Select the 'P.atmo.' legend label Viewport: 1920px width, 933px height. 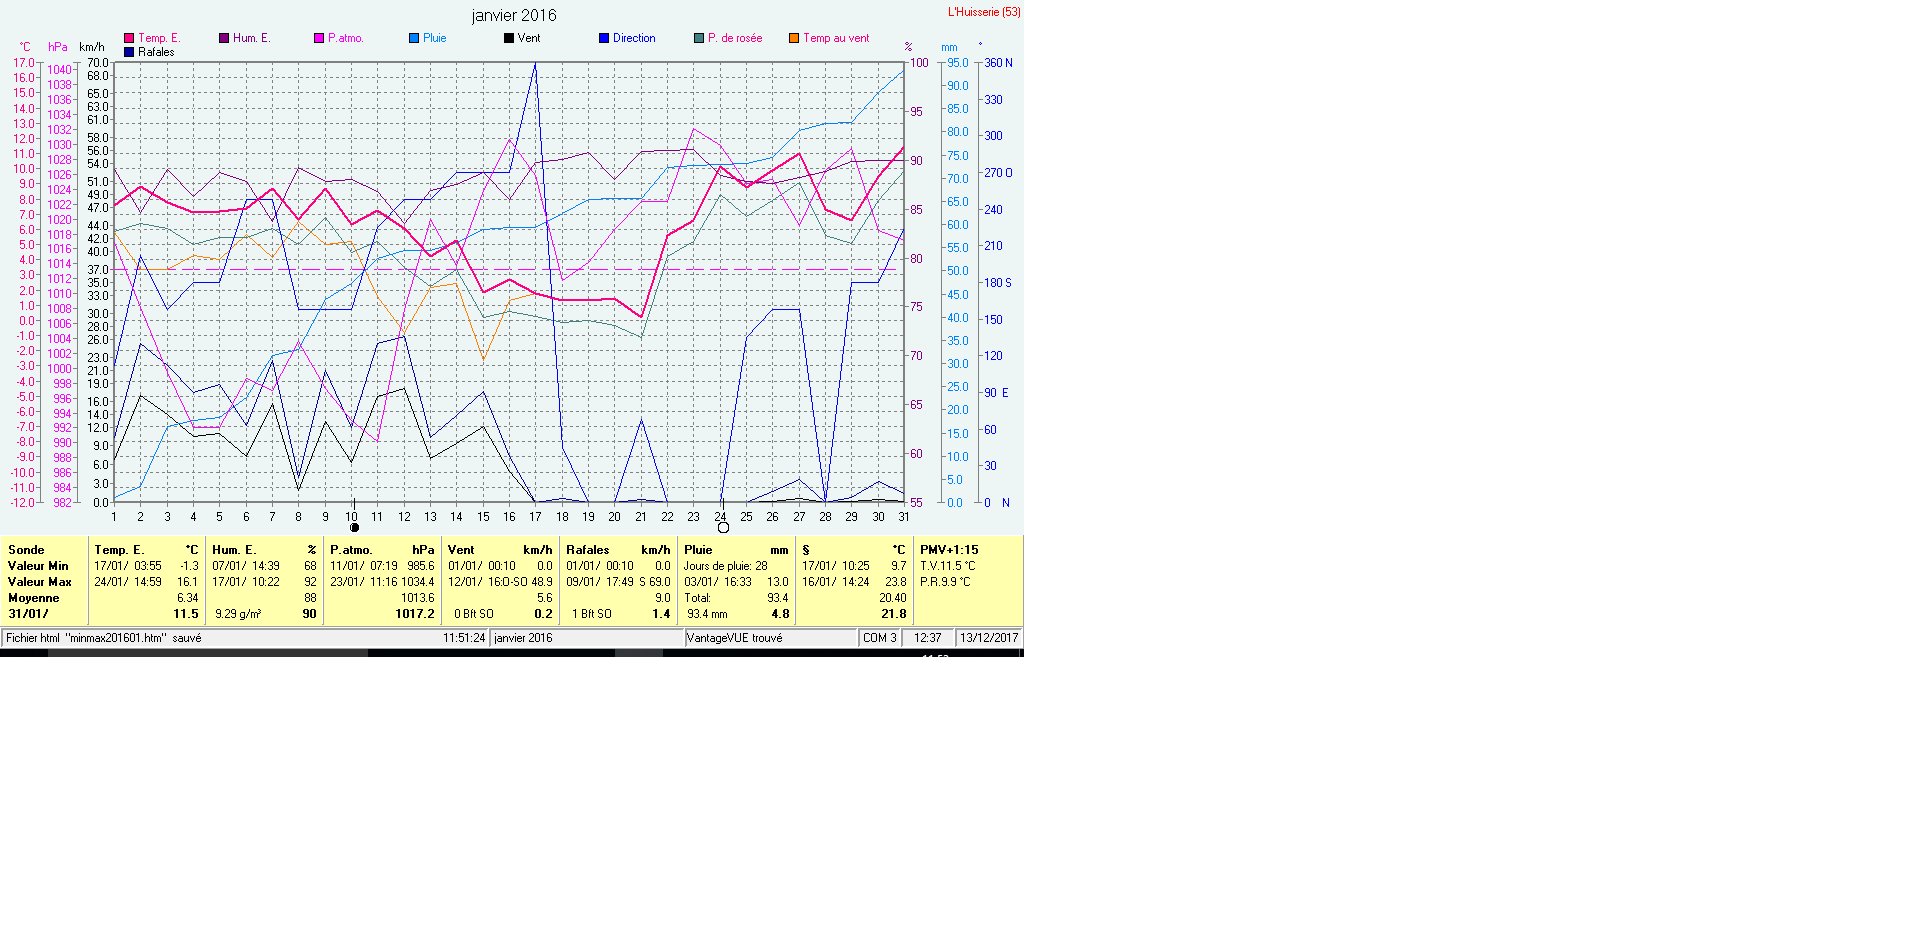[x=346, y=38]
